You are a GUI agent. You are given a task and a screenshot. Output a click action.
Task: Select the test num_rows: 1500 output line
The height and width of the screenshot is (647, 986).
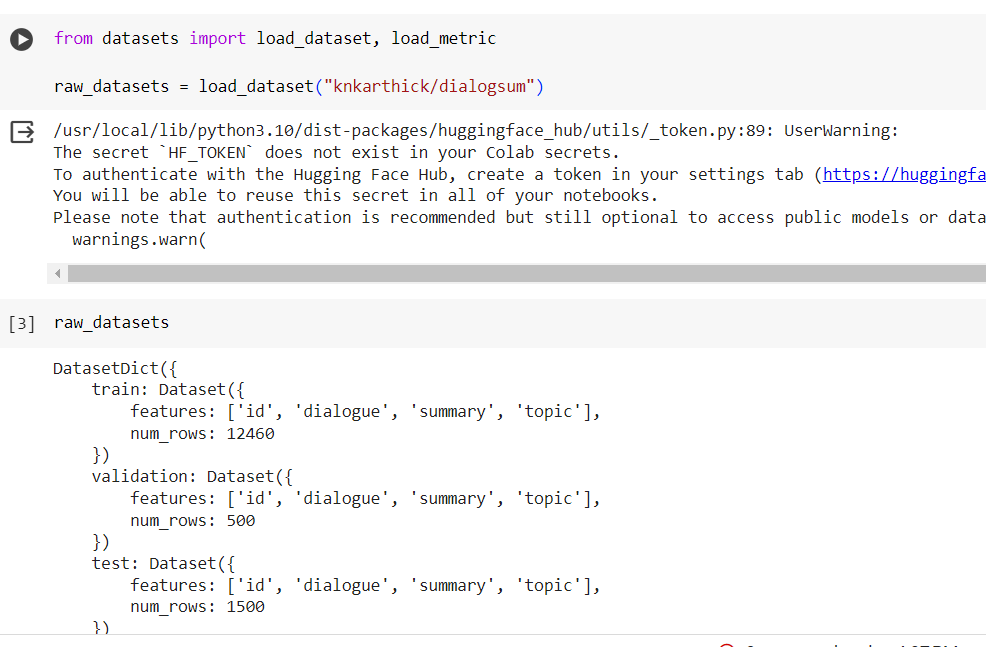point(197,606)
